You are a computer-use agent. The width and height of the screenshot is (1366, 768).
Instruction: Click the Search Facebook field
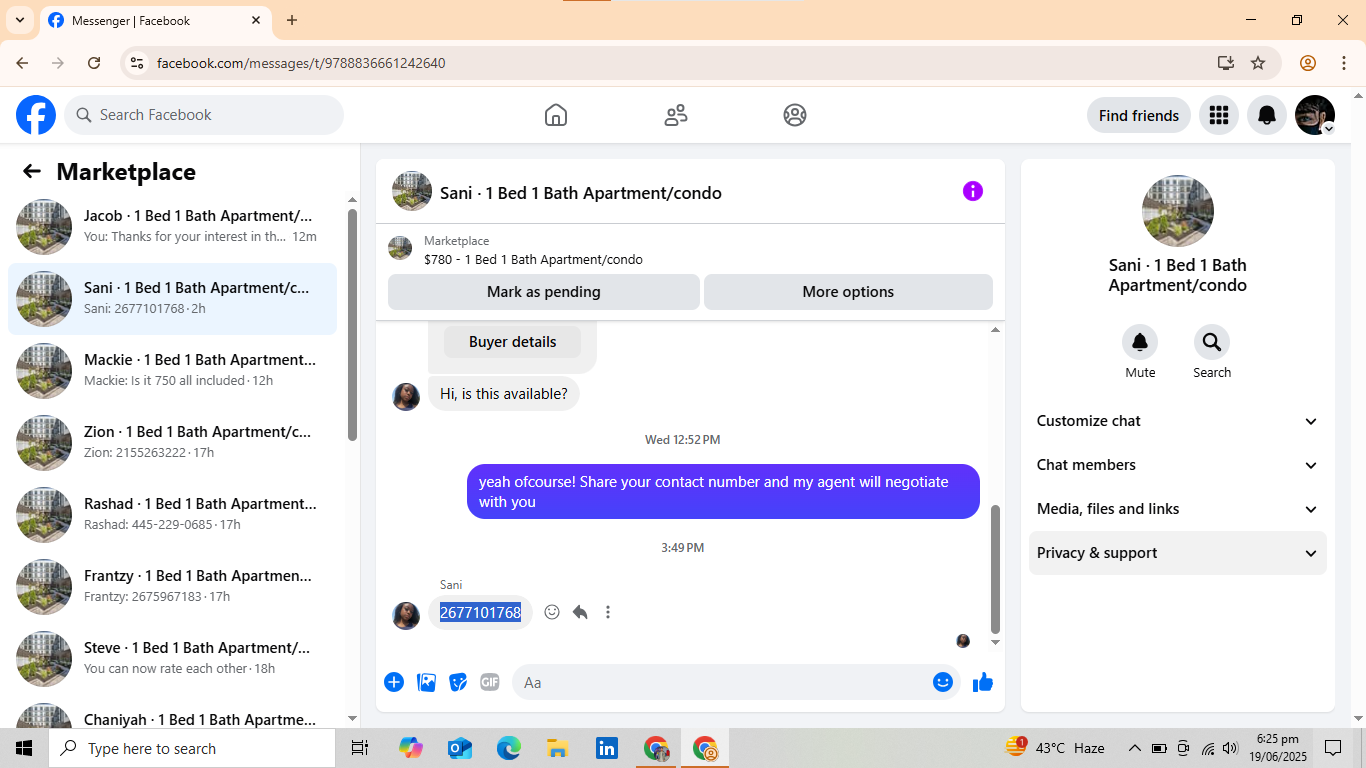[204, 115]
